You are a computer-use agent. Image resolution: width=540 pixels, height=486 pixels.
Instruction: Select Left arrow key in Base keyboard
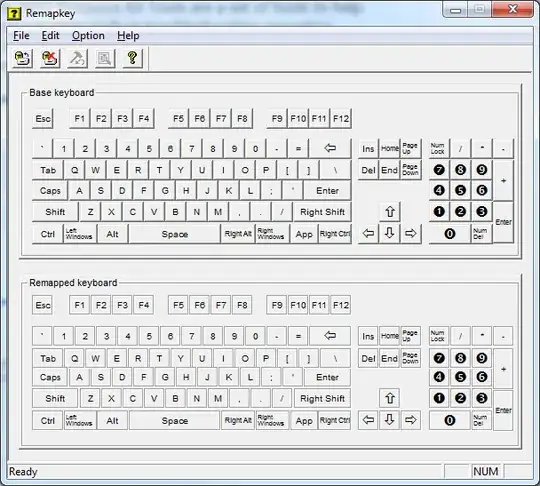(368, 234)
